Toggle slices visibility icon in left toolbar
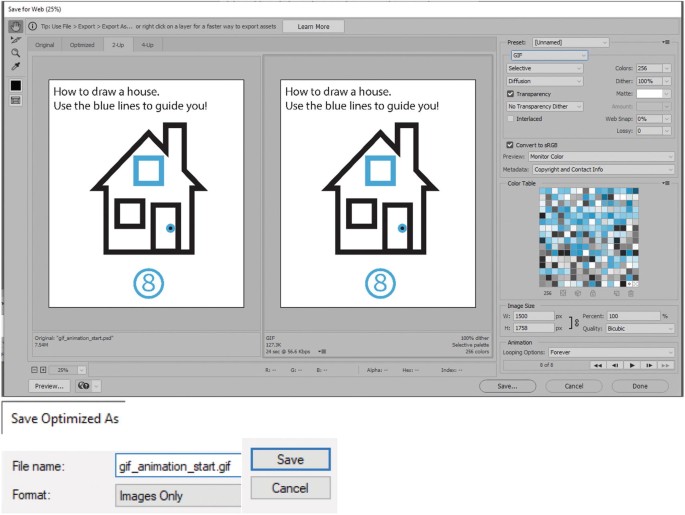685x515 pixels. [16, 100]
